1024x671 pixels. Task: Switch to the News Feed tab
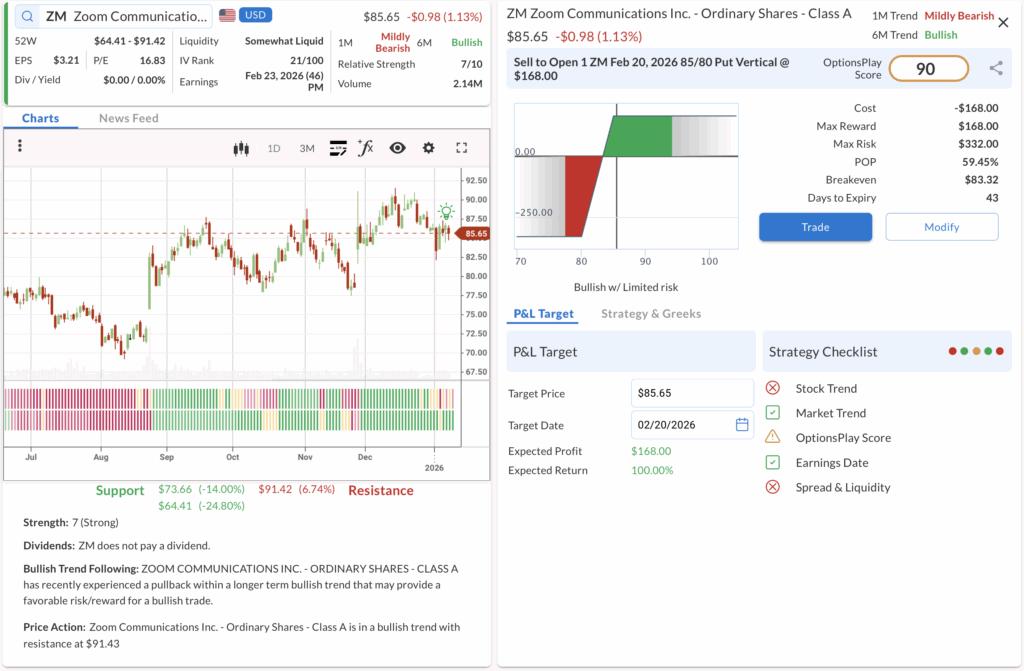click(128, 118)
